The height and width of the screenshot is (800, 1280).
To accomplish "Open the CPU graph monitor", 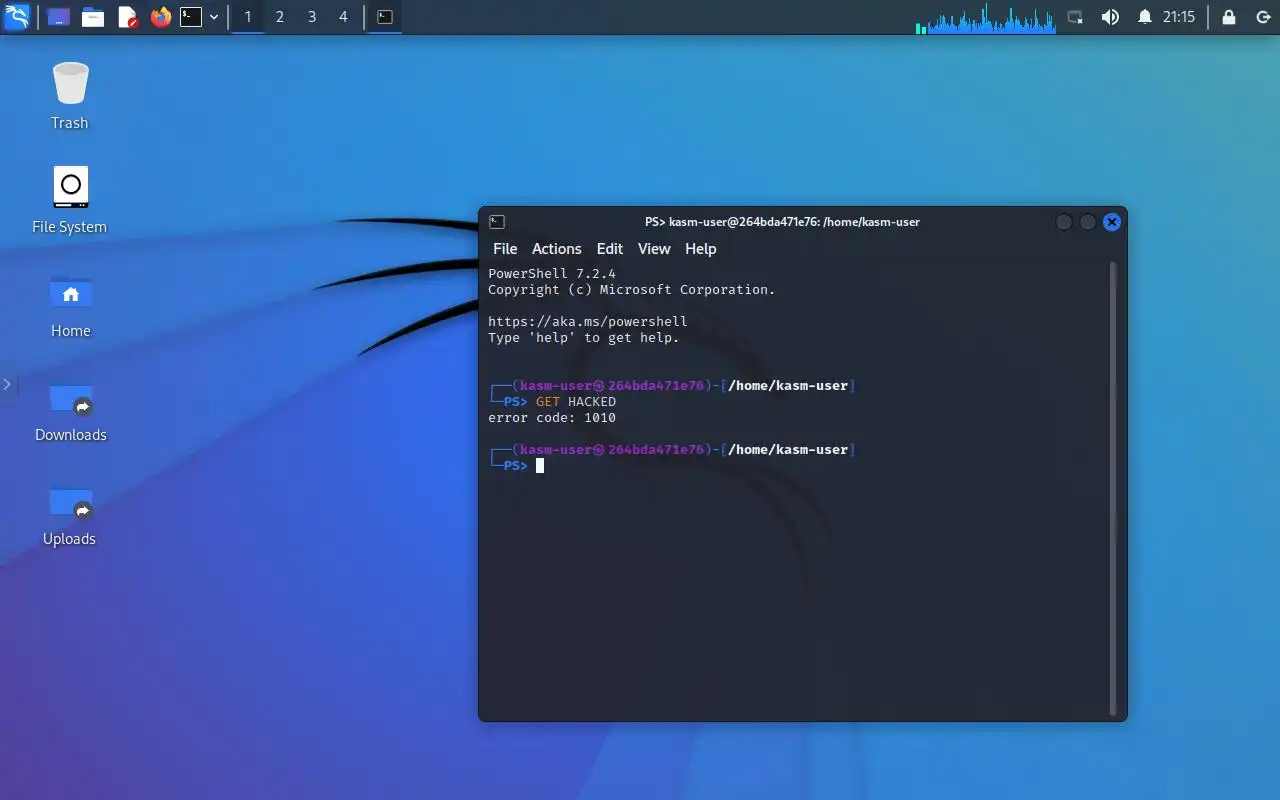I will point(985,17).
